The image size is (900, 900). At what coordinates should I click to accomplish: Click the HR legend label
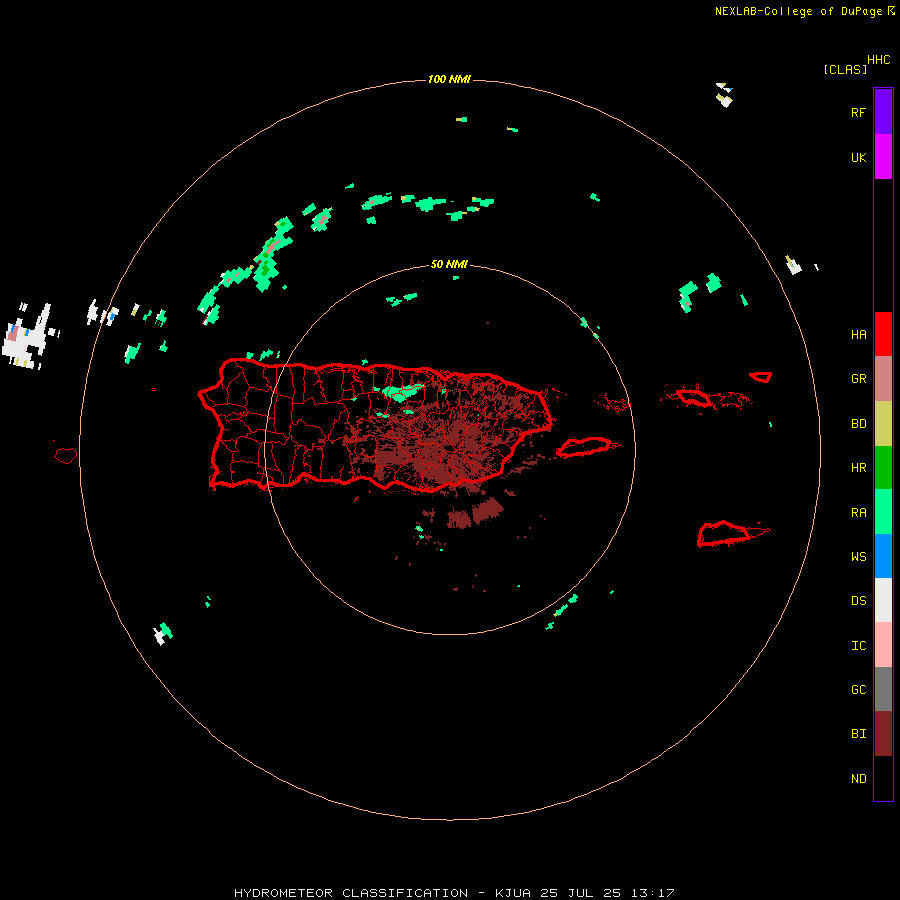click(x=858, y=468)
